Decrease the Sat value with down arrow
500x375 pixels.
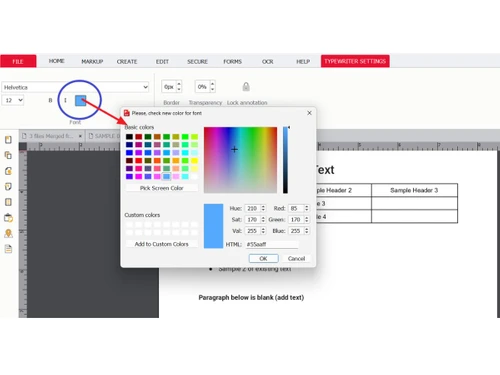263,221
